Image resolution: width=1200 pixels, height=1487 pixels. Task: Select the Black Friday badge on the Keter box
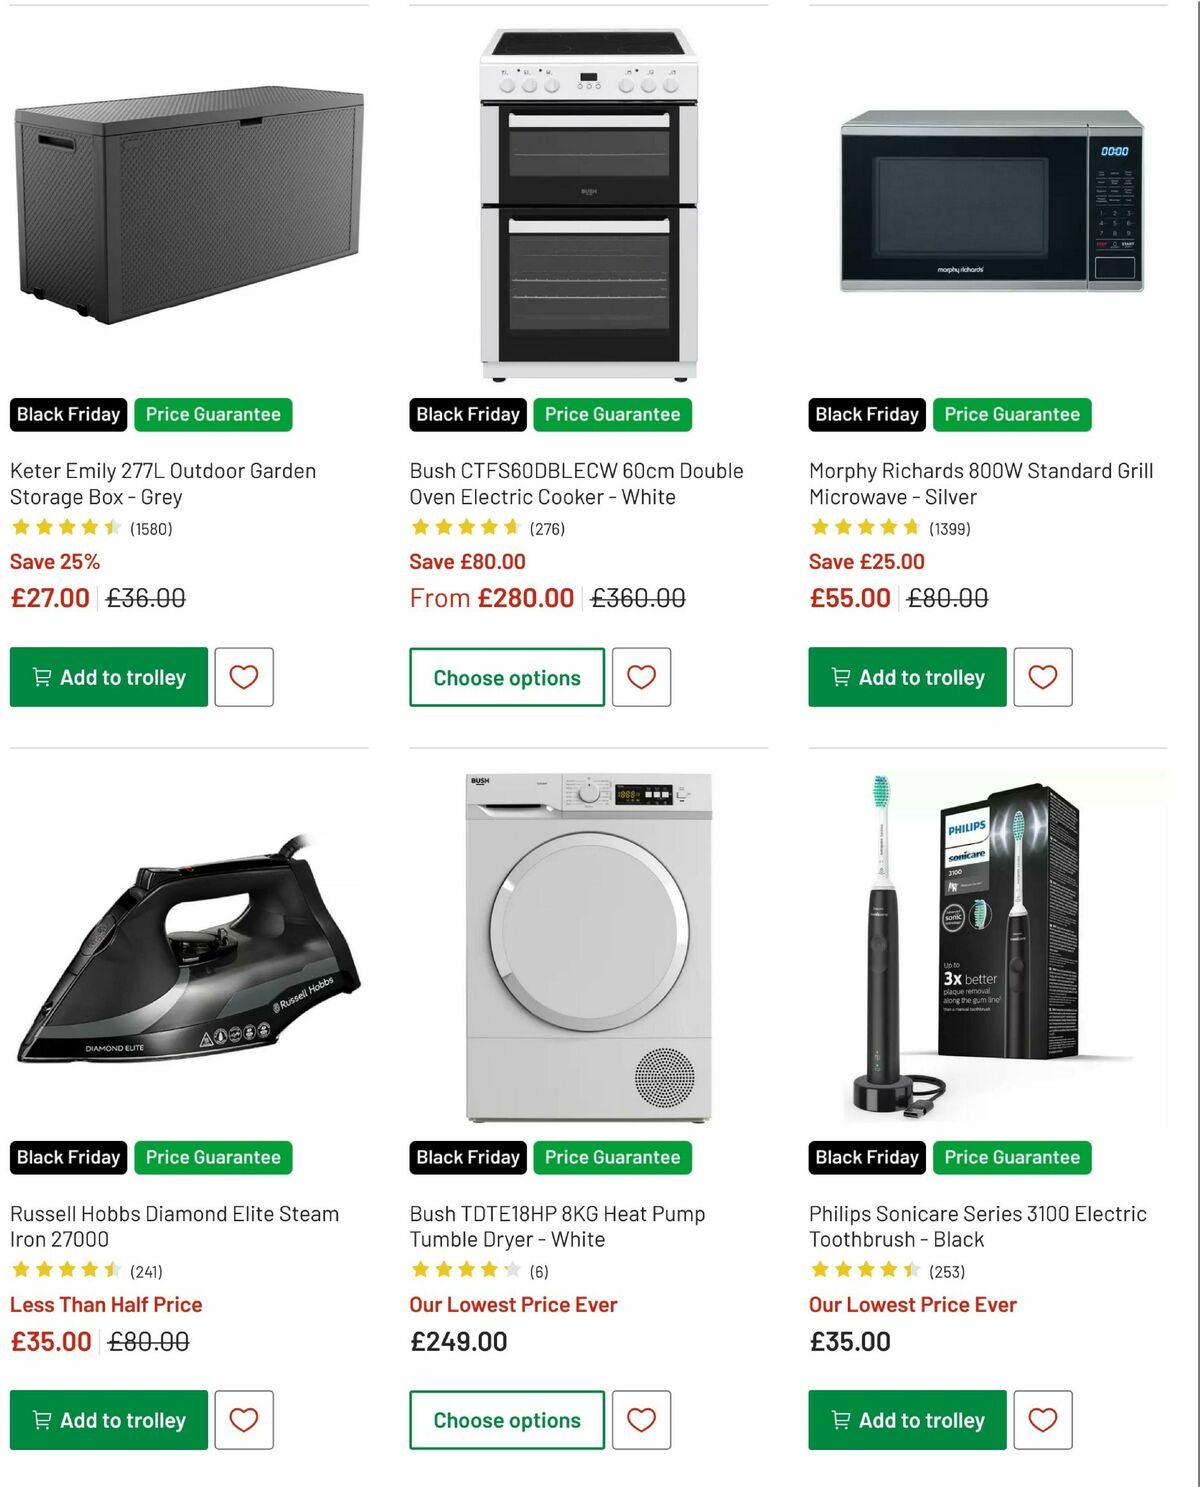[x=67, y=414]
